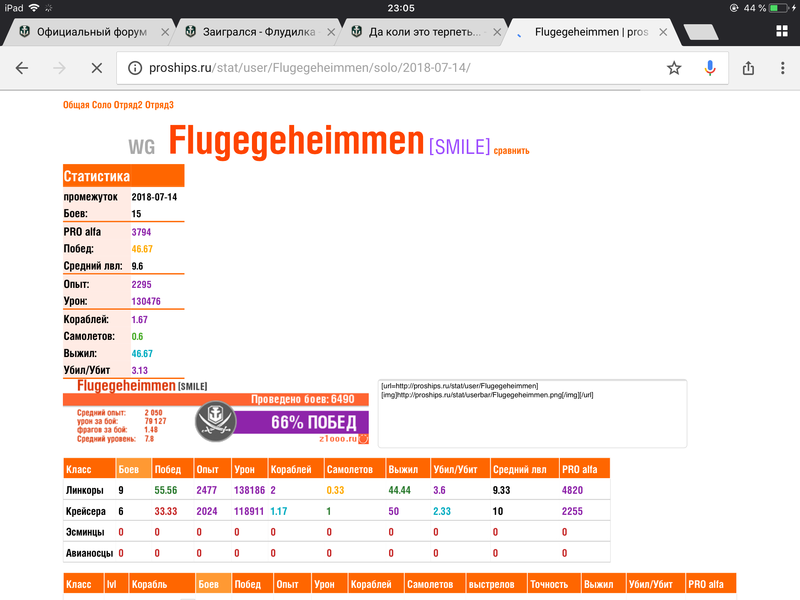Click the 66% ПОБЕД userbar banner
This screenshot has width=800, height=600.
[301, 422]
